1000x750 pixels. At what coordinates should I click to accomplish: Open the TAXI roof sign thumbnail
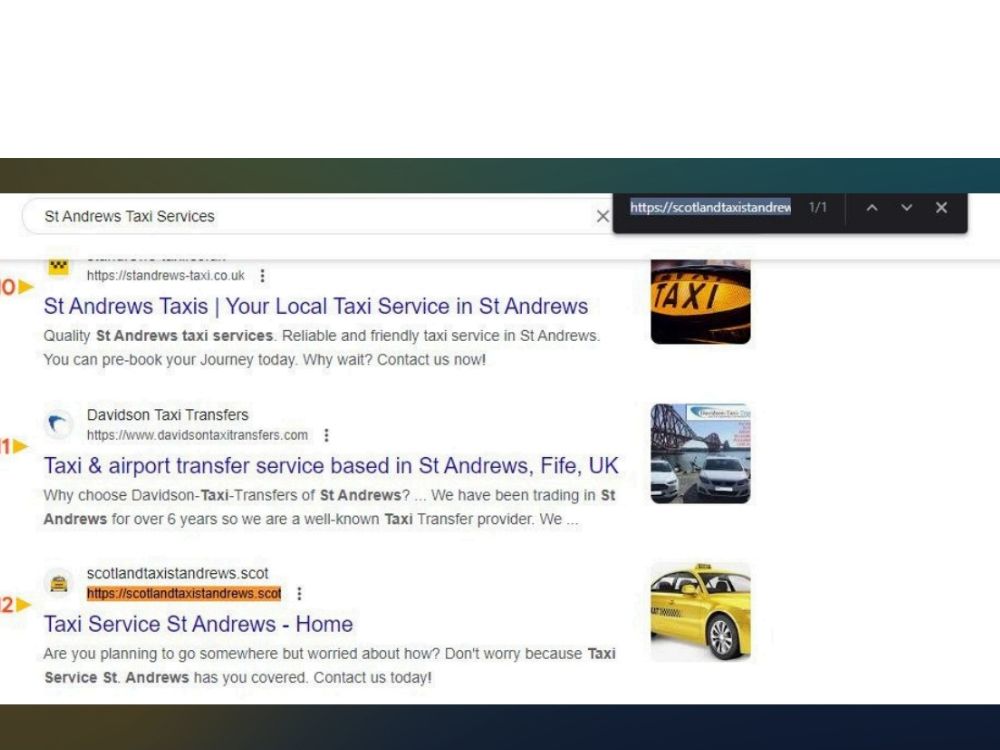coord(700,302)
